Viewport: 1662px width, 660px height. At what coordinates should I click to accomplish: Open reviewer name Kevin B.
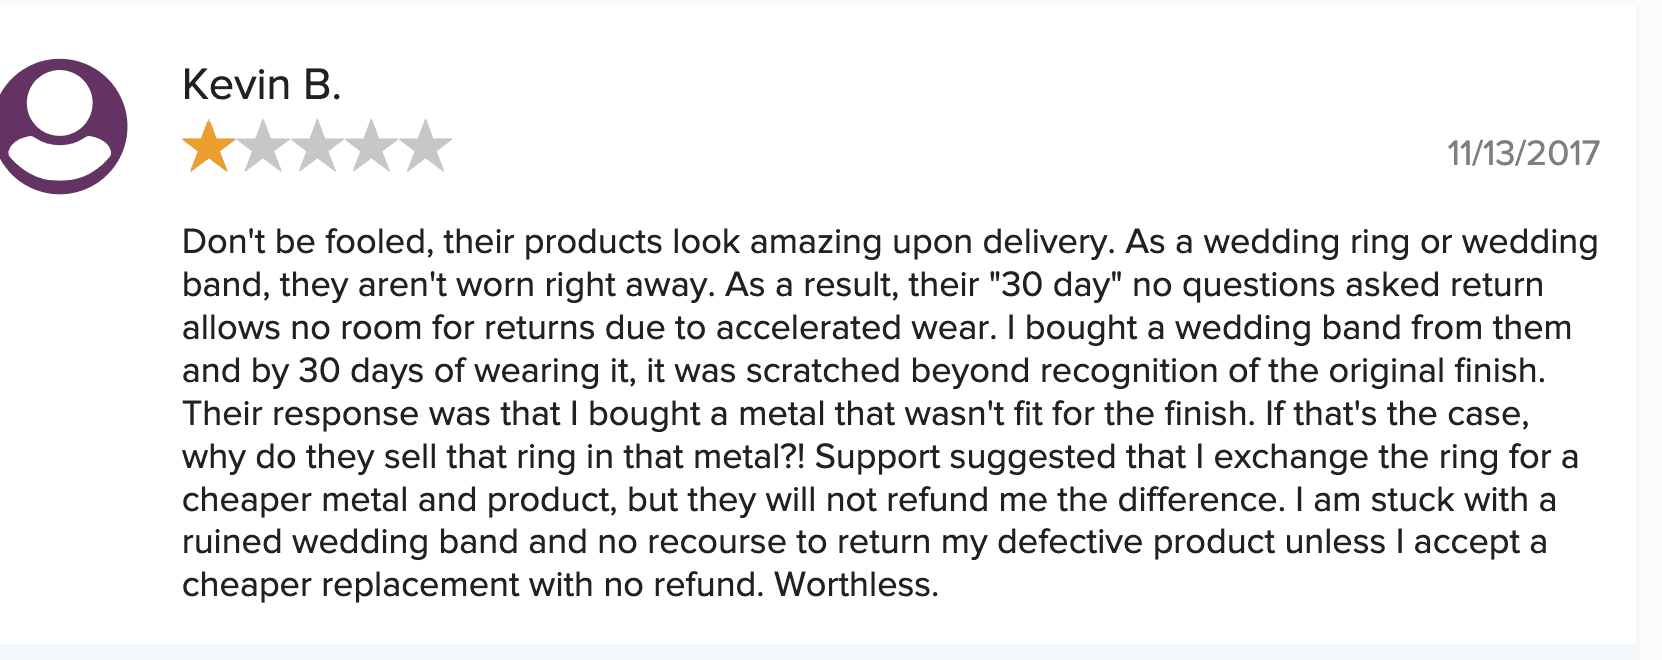[x=262, y=86]
